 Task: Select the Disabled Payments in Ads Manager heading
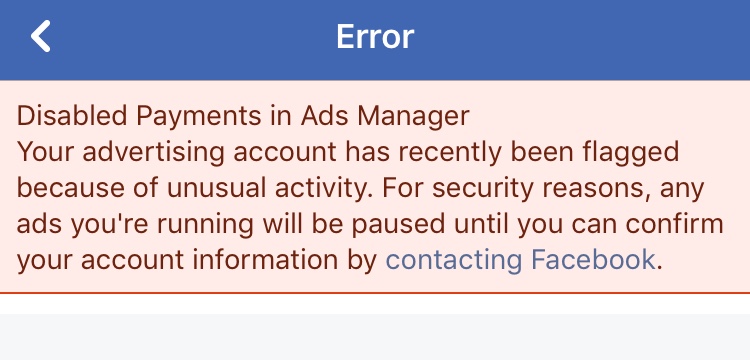(243, 116)
